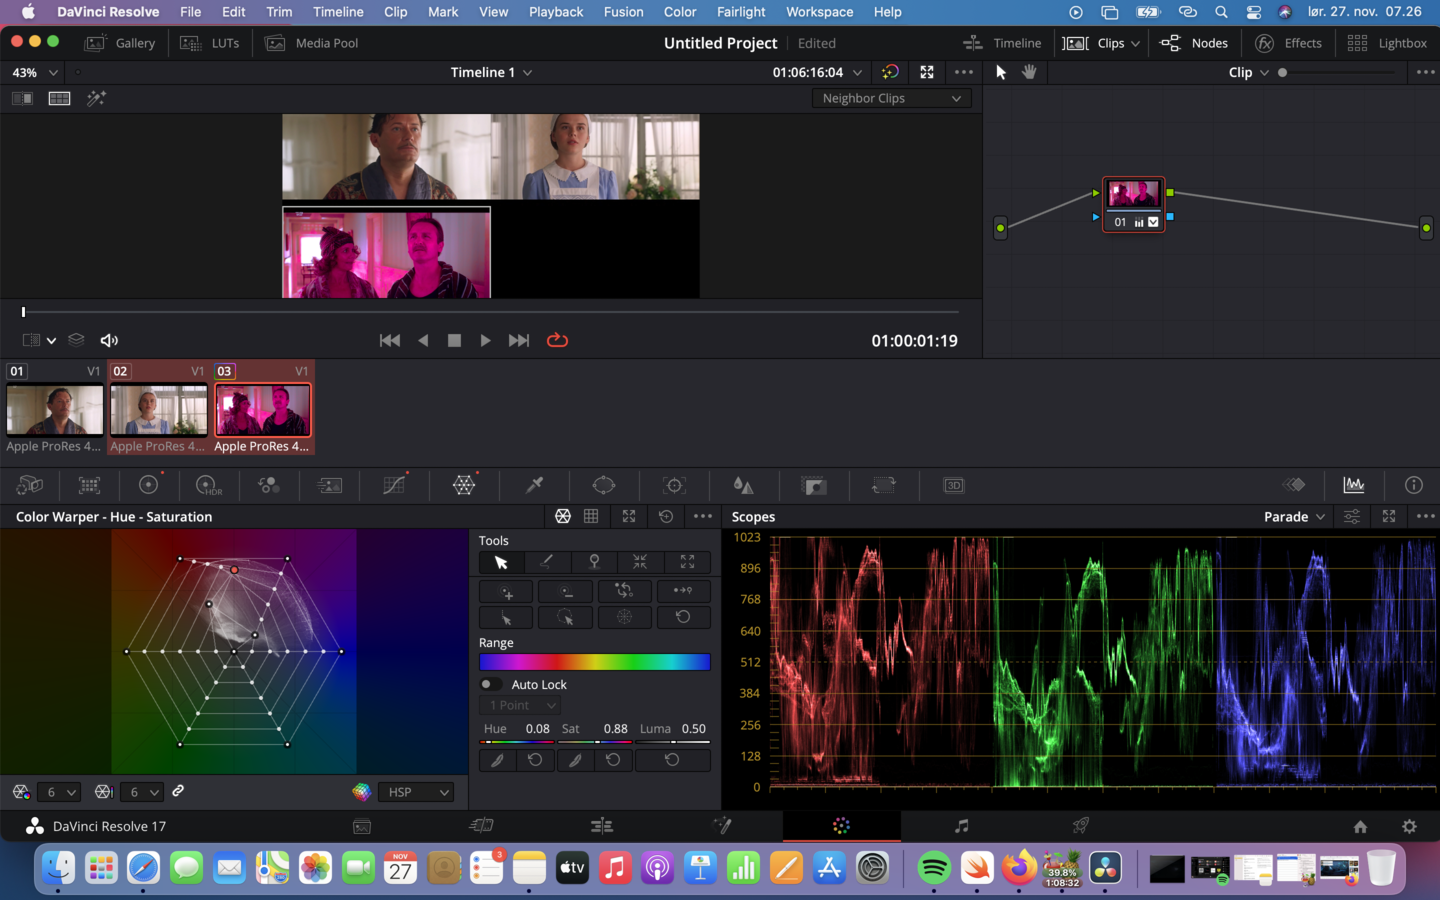Expand the Scopes panel
Screen dimensions: 1440x900
tap(1389, 516)
